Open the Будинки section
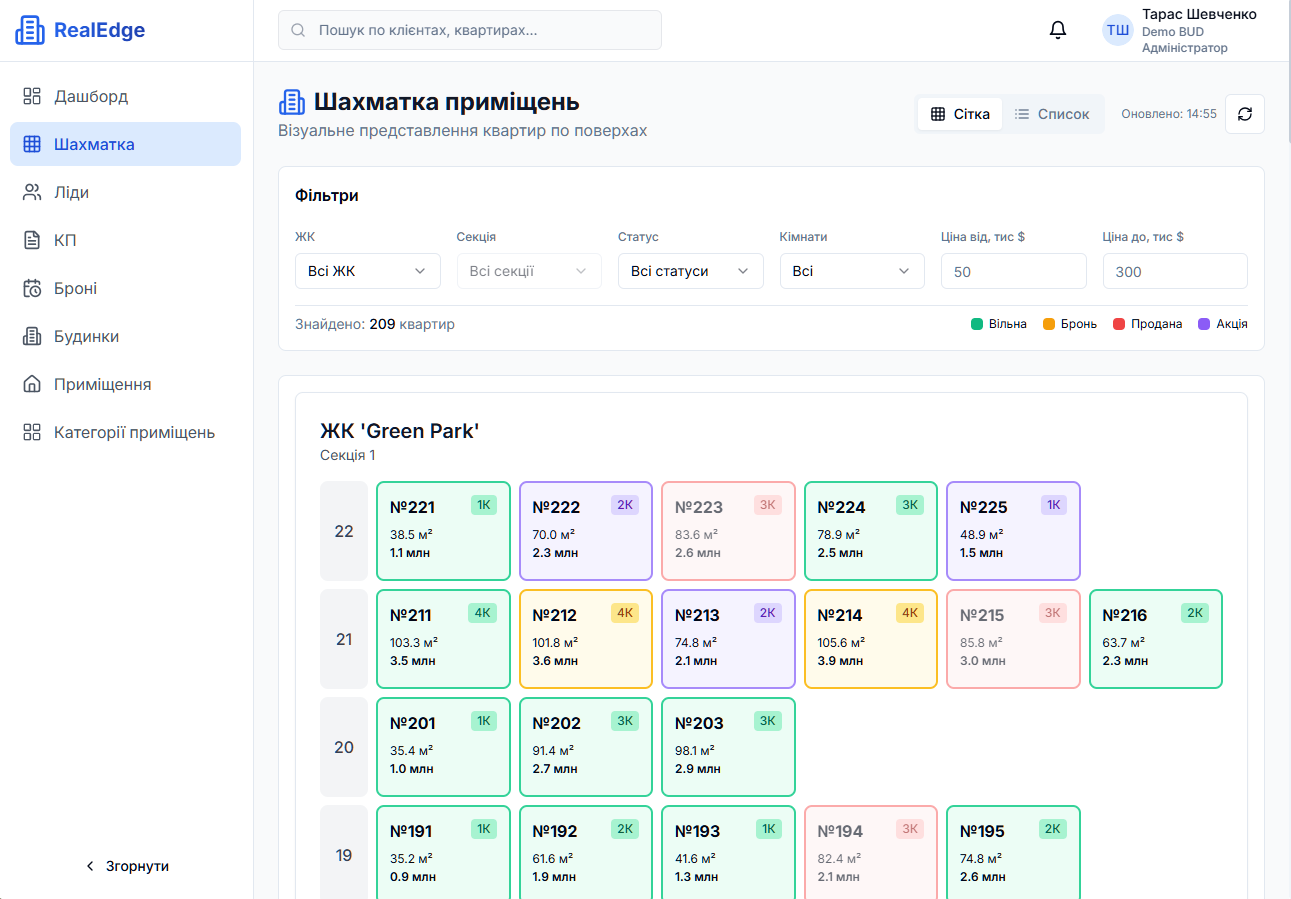This screenshot has width=1291, height=899. (x=86, y=336)
